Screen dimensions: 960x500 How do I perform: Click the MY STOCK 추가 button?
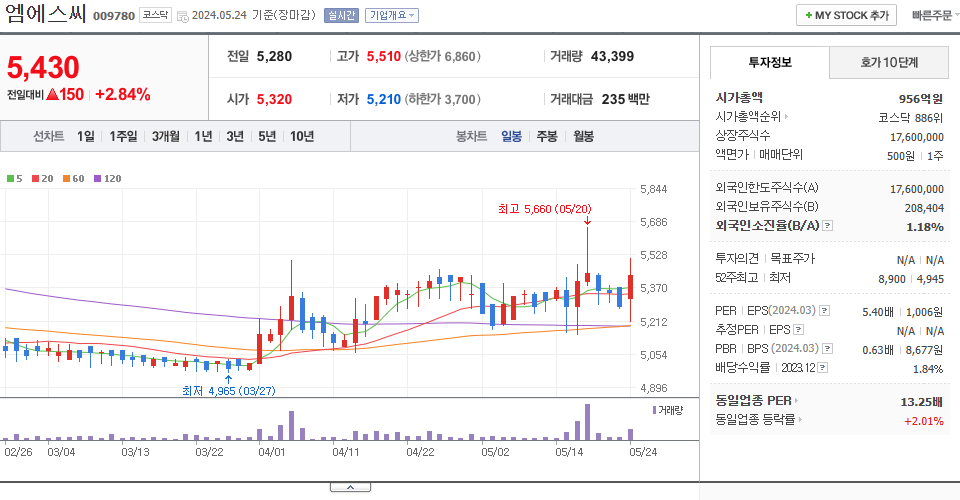(x=846, y=15)
